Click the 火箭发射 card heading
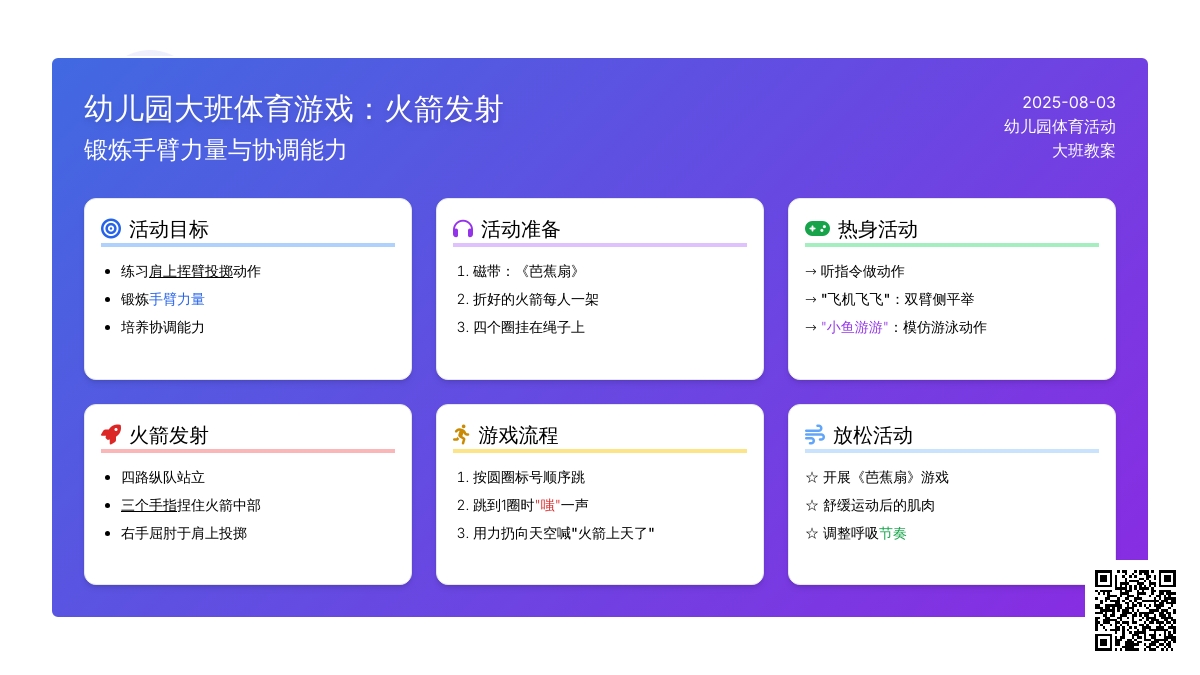1200x675 pixels. click(169, 435)
